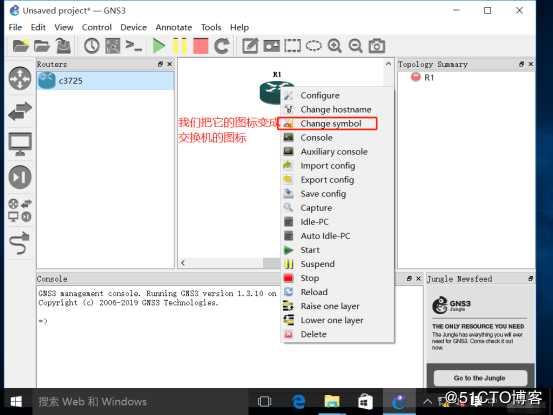This screenshot has height=415, width=553.
Task: Reload all devices toolbar icon
Action: (222, 46)
